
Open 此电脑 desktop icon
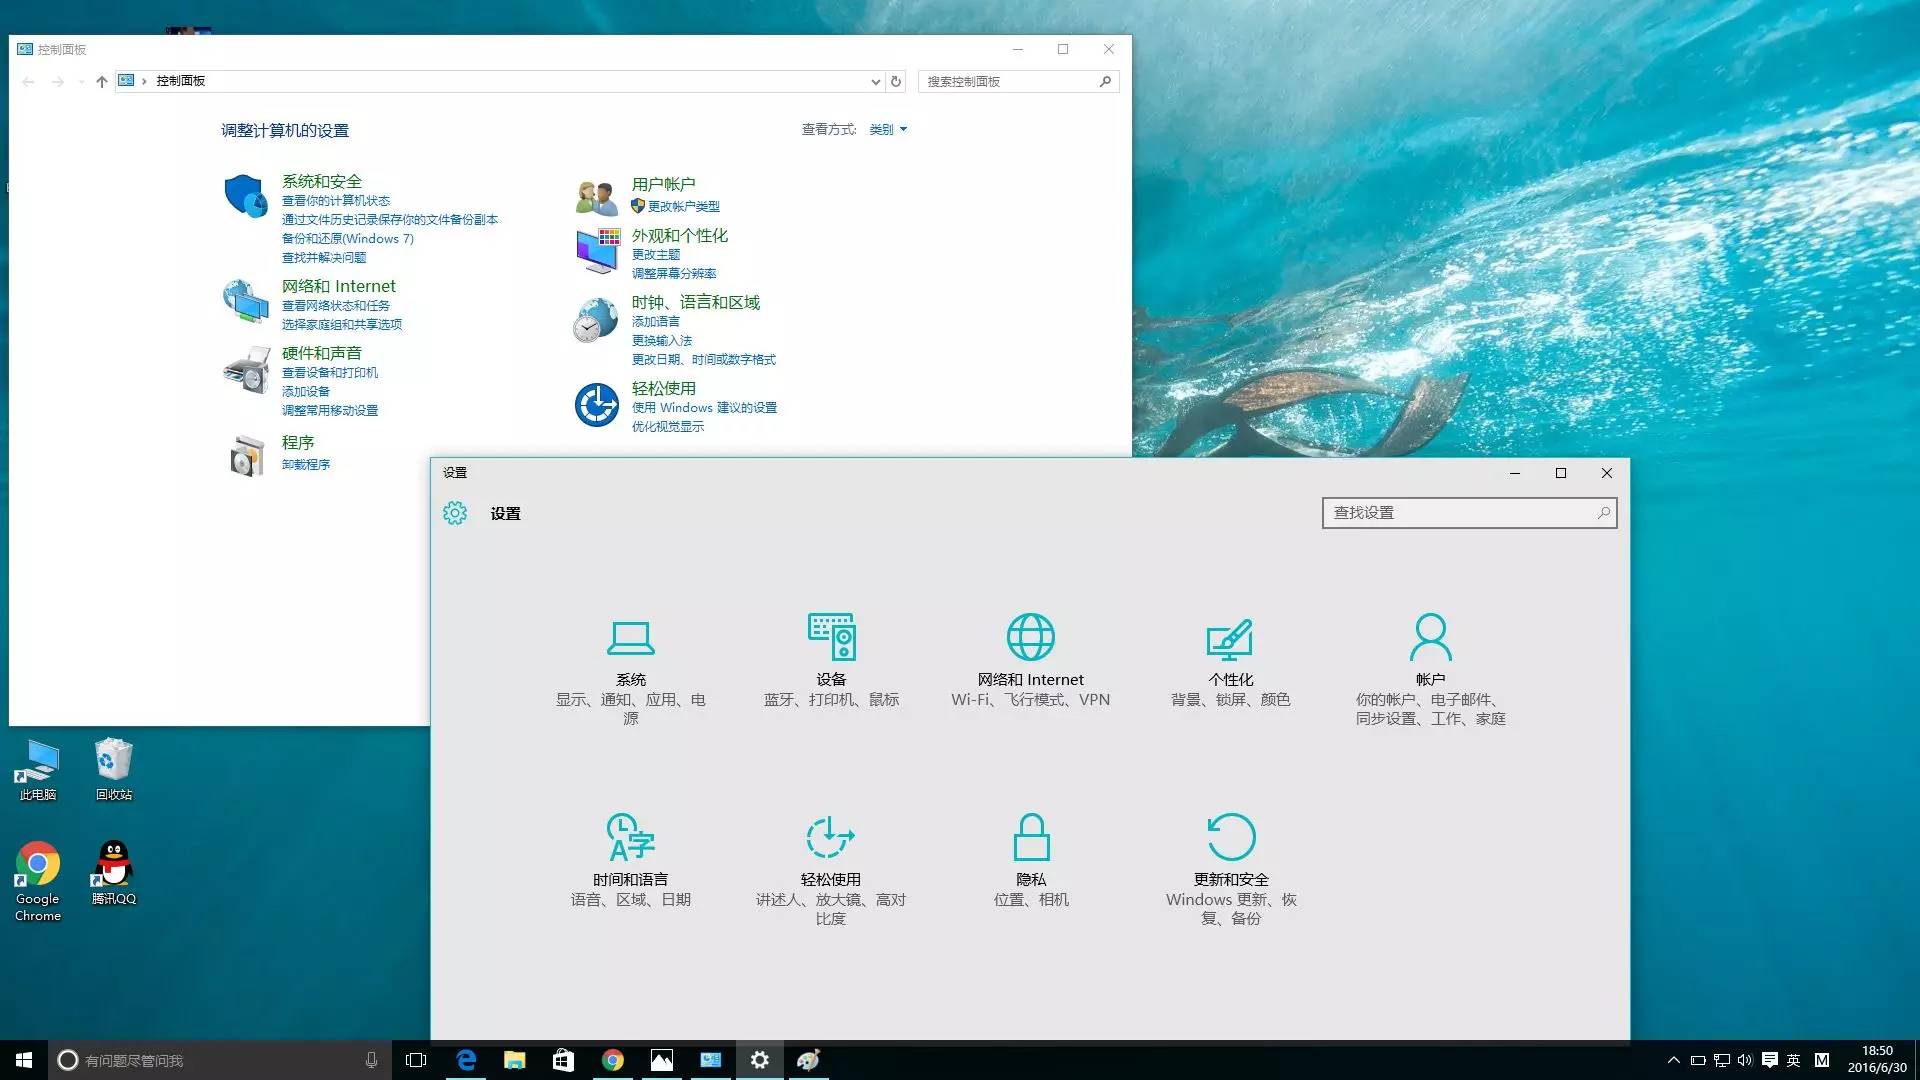point(37,770)
